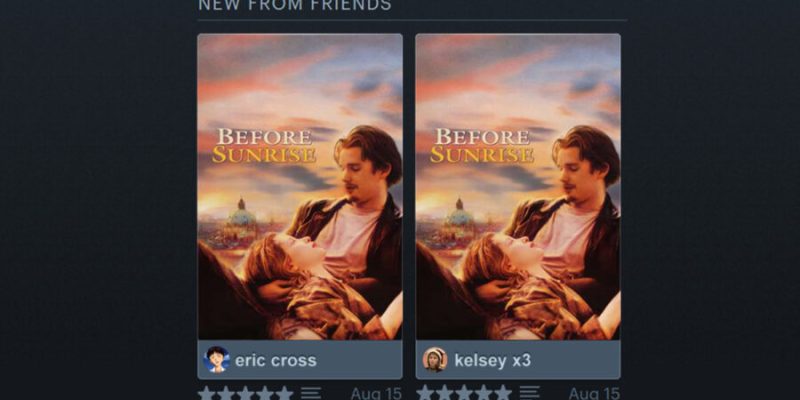Click Before Sunrise title on right poster
The image size is (800, 400).
(x=482, y=145)
